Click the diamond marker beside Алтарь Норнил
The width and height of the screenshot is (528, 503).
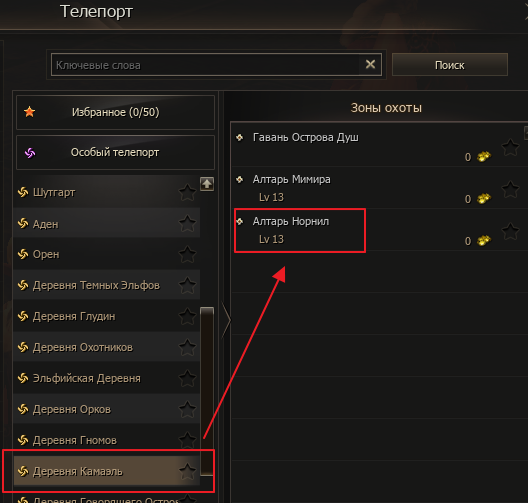pos(239,221)
